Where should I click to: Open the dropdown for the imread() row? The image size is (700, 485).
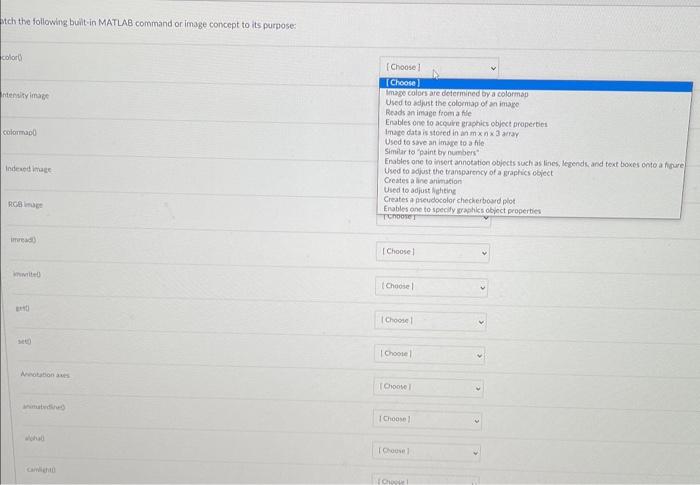[433, 252]
